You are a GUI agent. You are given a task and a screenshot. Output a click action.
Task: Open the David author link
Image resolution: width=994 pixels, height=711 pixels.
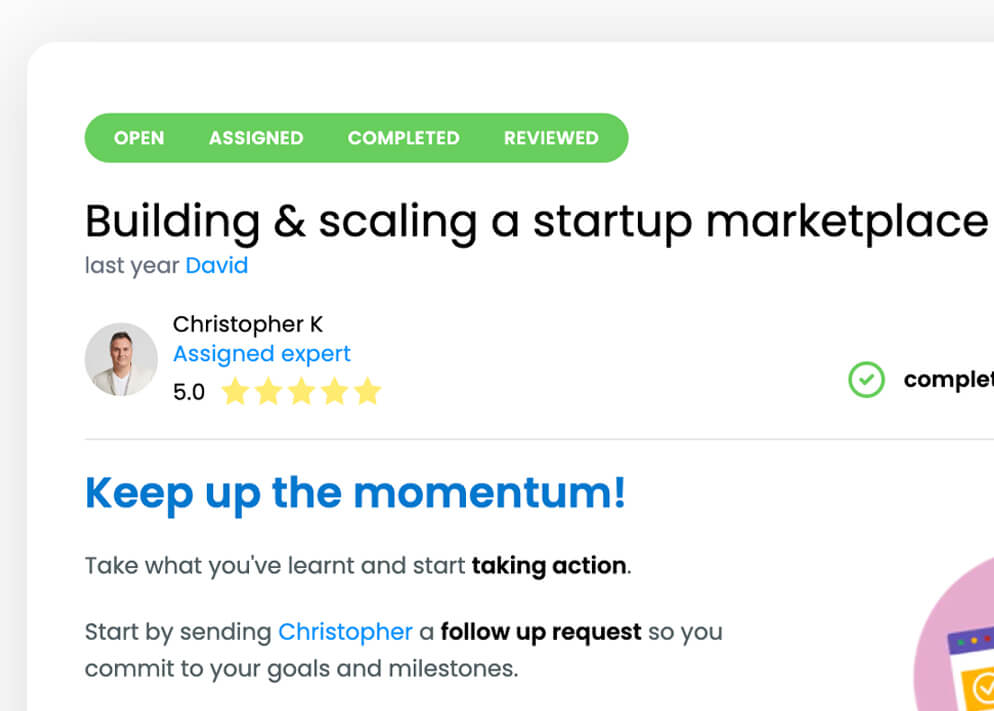(217, 266)
